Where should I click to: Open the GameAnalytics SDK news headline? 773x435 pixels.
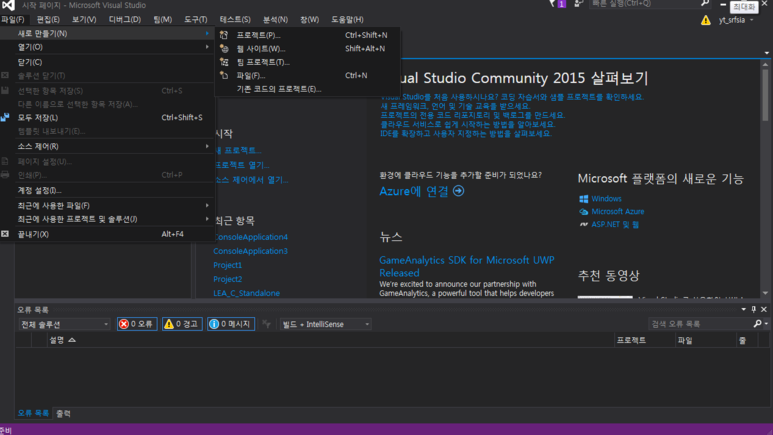coord(466,266)
